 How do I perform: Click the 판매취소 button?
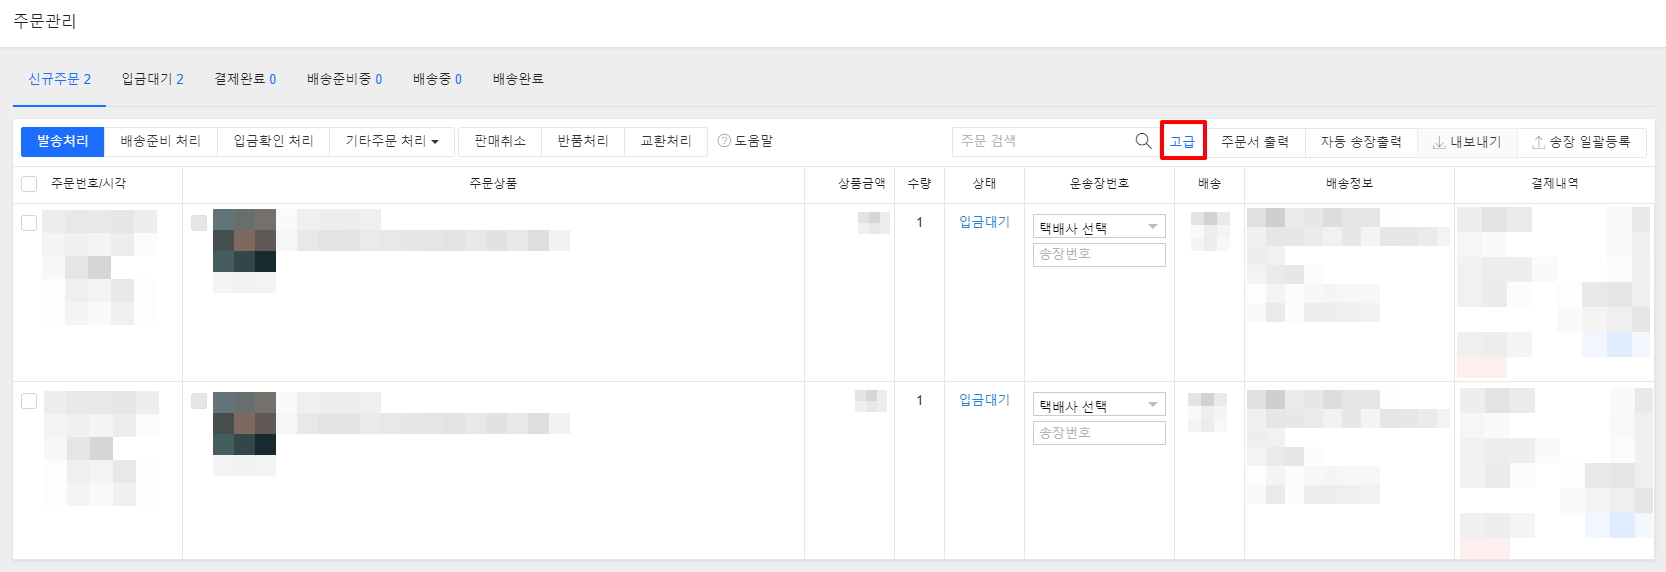point(499,141)
